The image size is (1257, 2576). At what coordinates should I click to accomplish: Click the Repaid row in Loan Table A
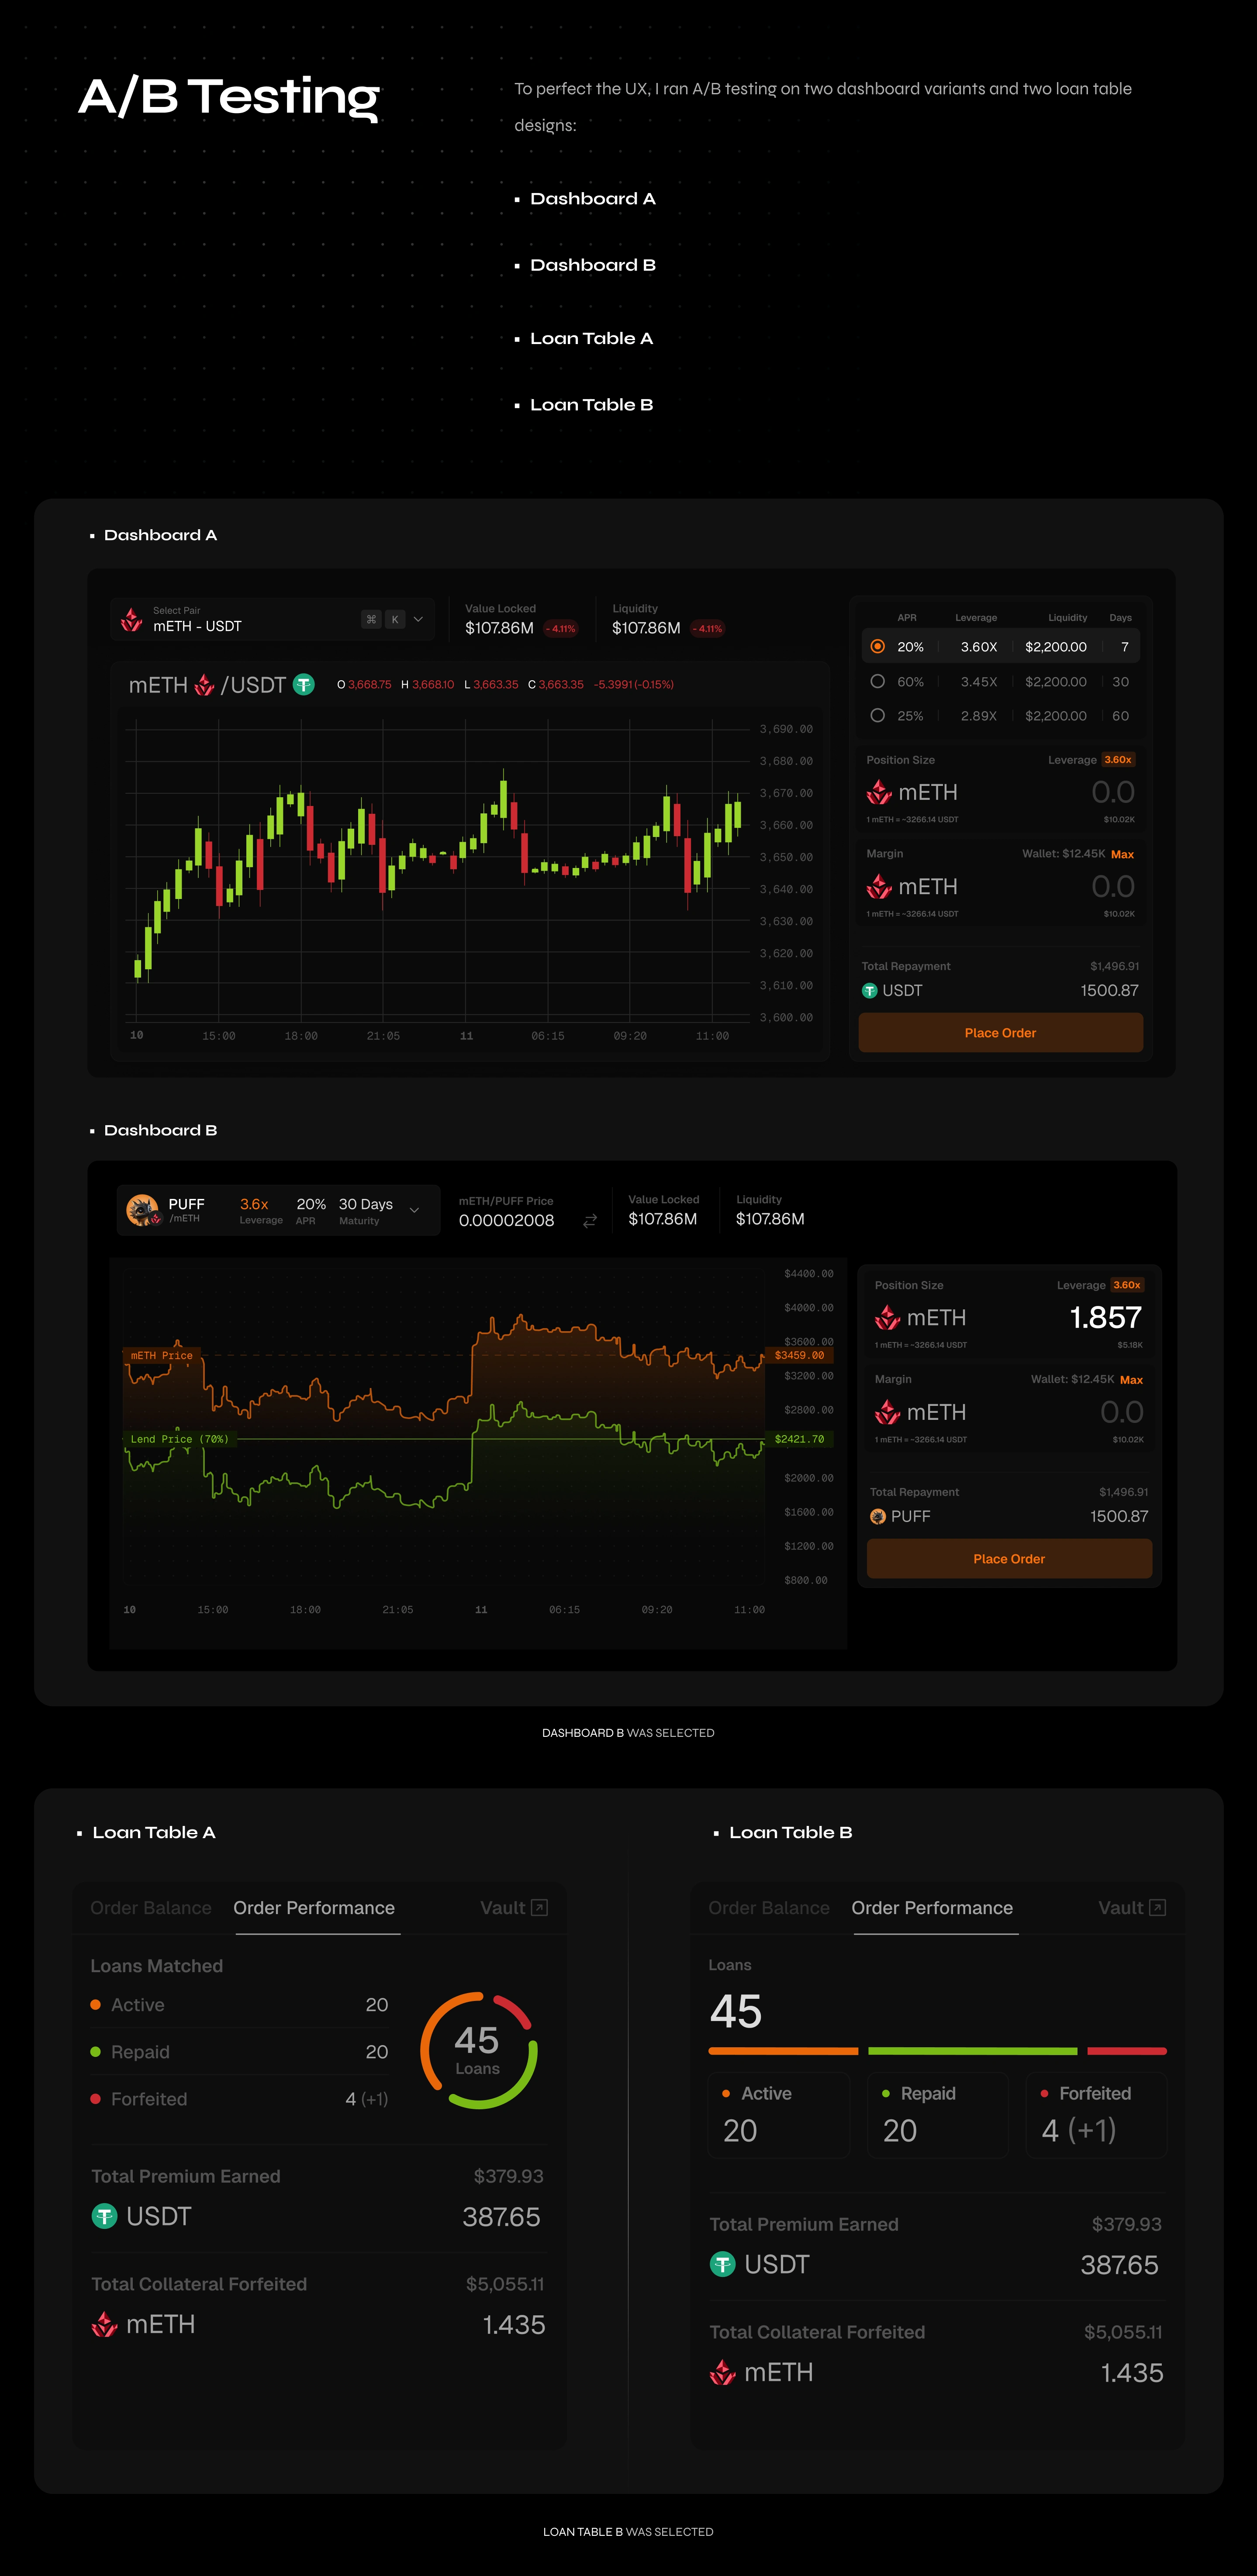[x=239, y=2052]
